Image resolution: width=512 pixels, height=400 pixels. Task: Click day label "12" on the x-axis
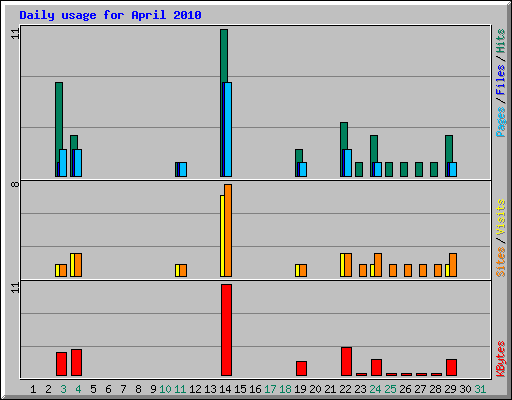click(x=195, y=389)
